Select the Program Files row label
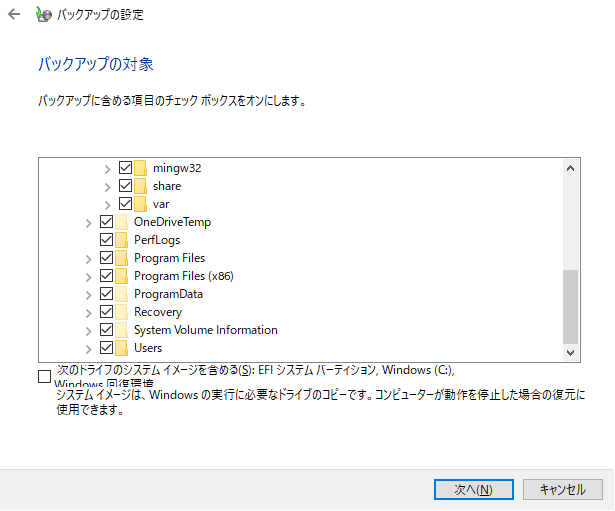 pyautogui.click(x=169, y=258)
